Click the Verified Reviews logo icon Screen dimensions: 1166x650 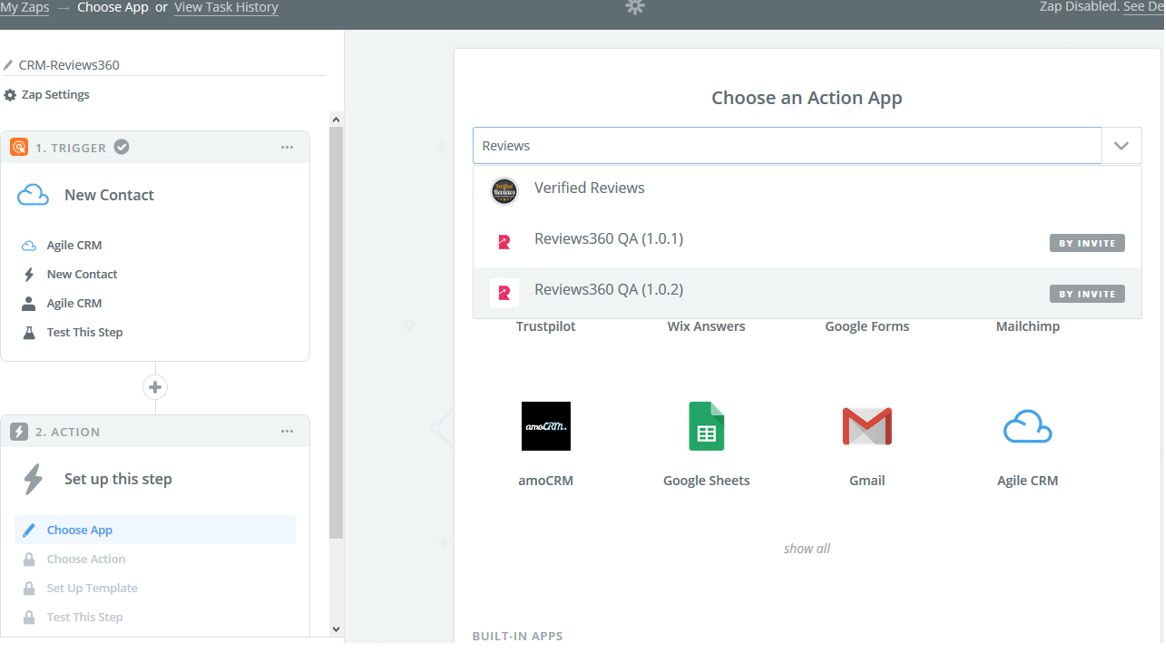point(504,191)
